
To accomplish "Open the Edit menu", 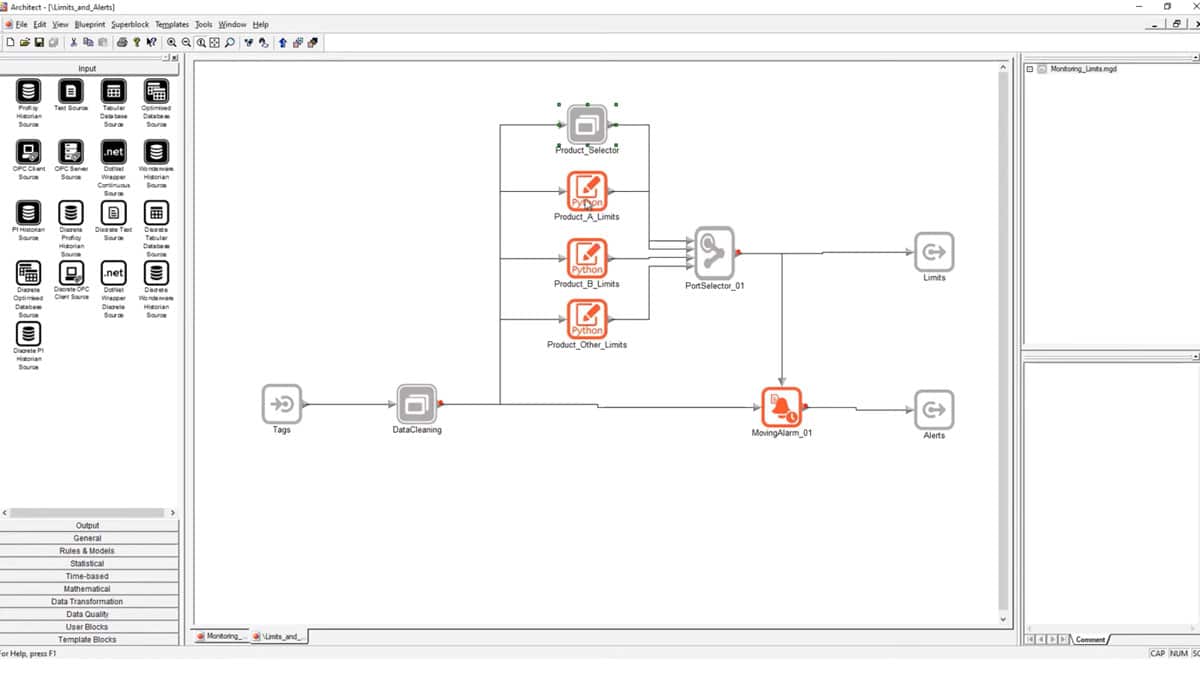I will (x=40, y=24).
